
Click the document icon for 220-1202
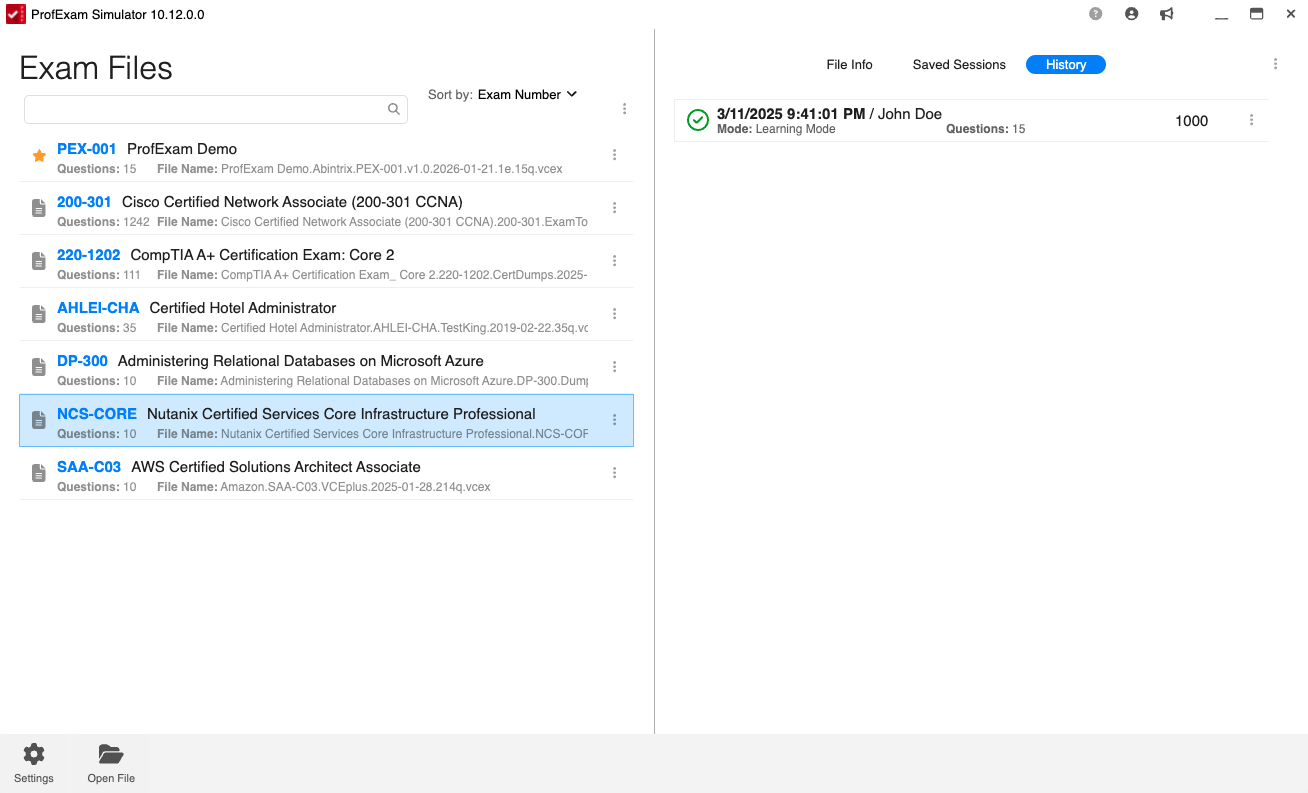[39, 261]
